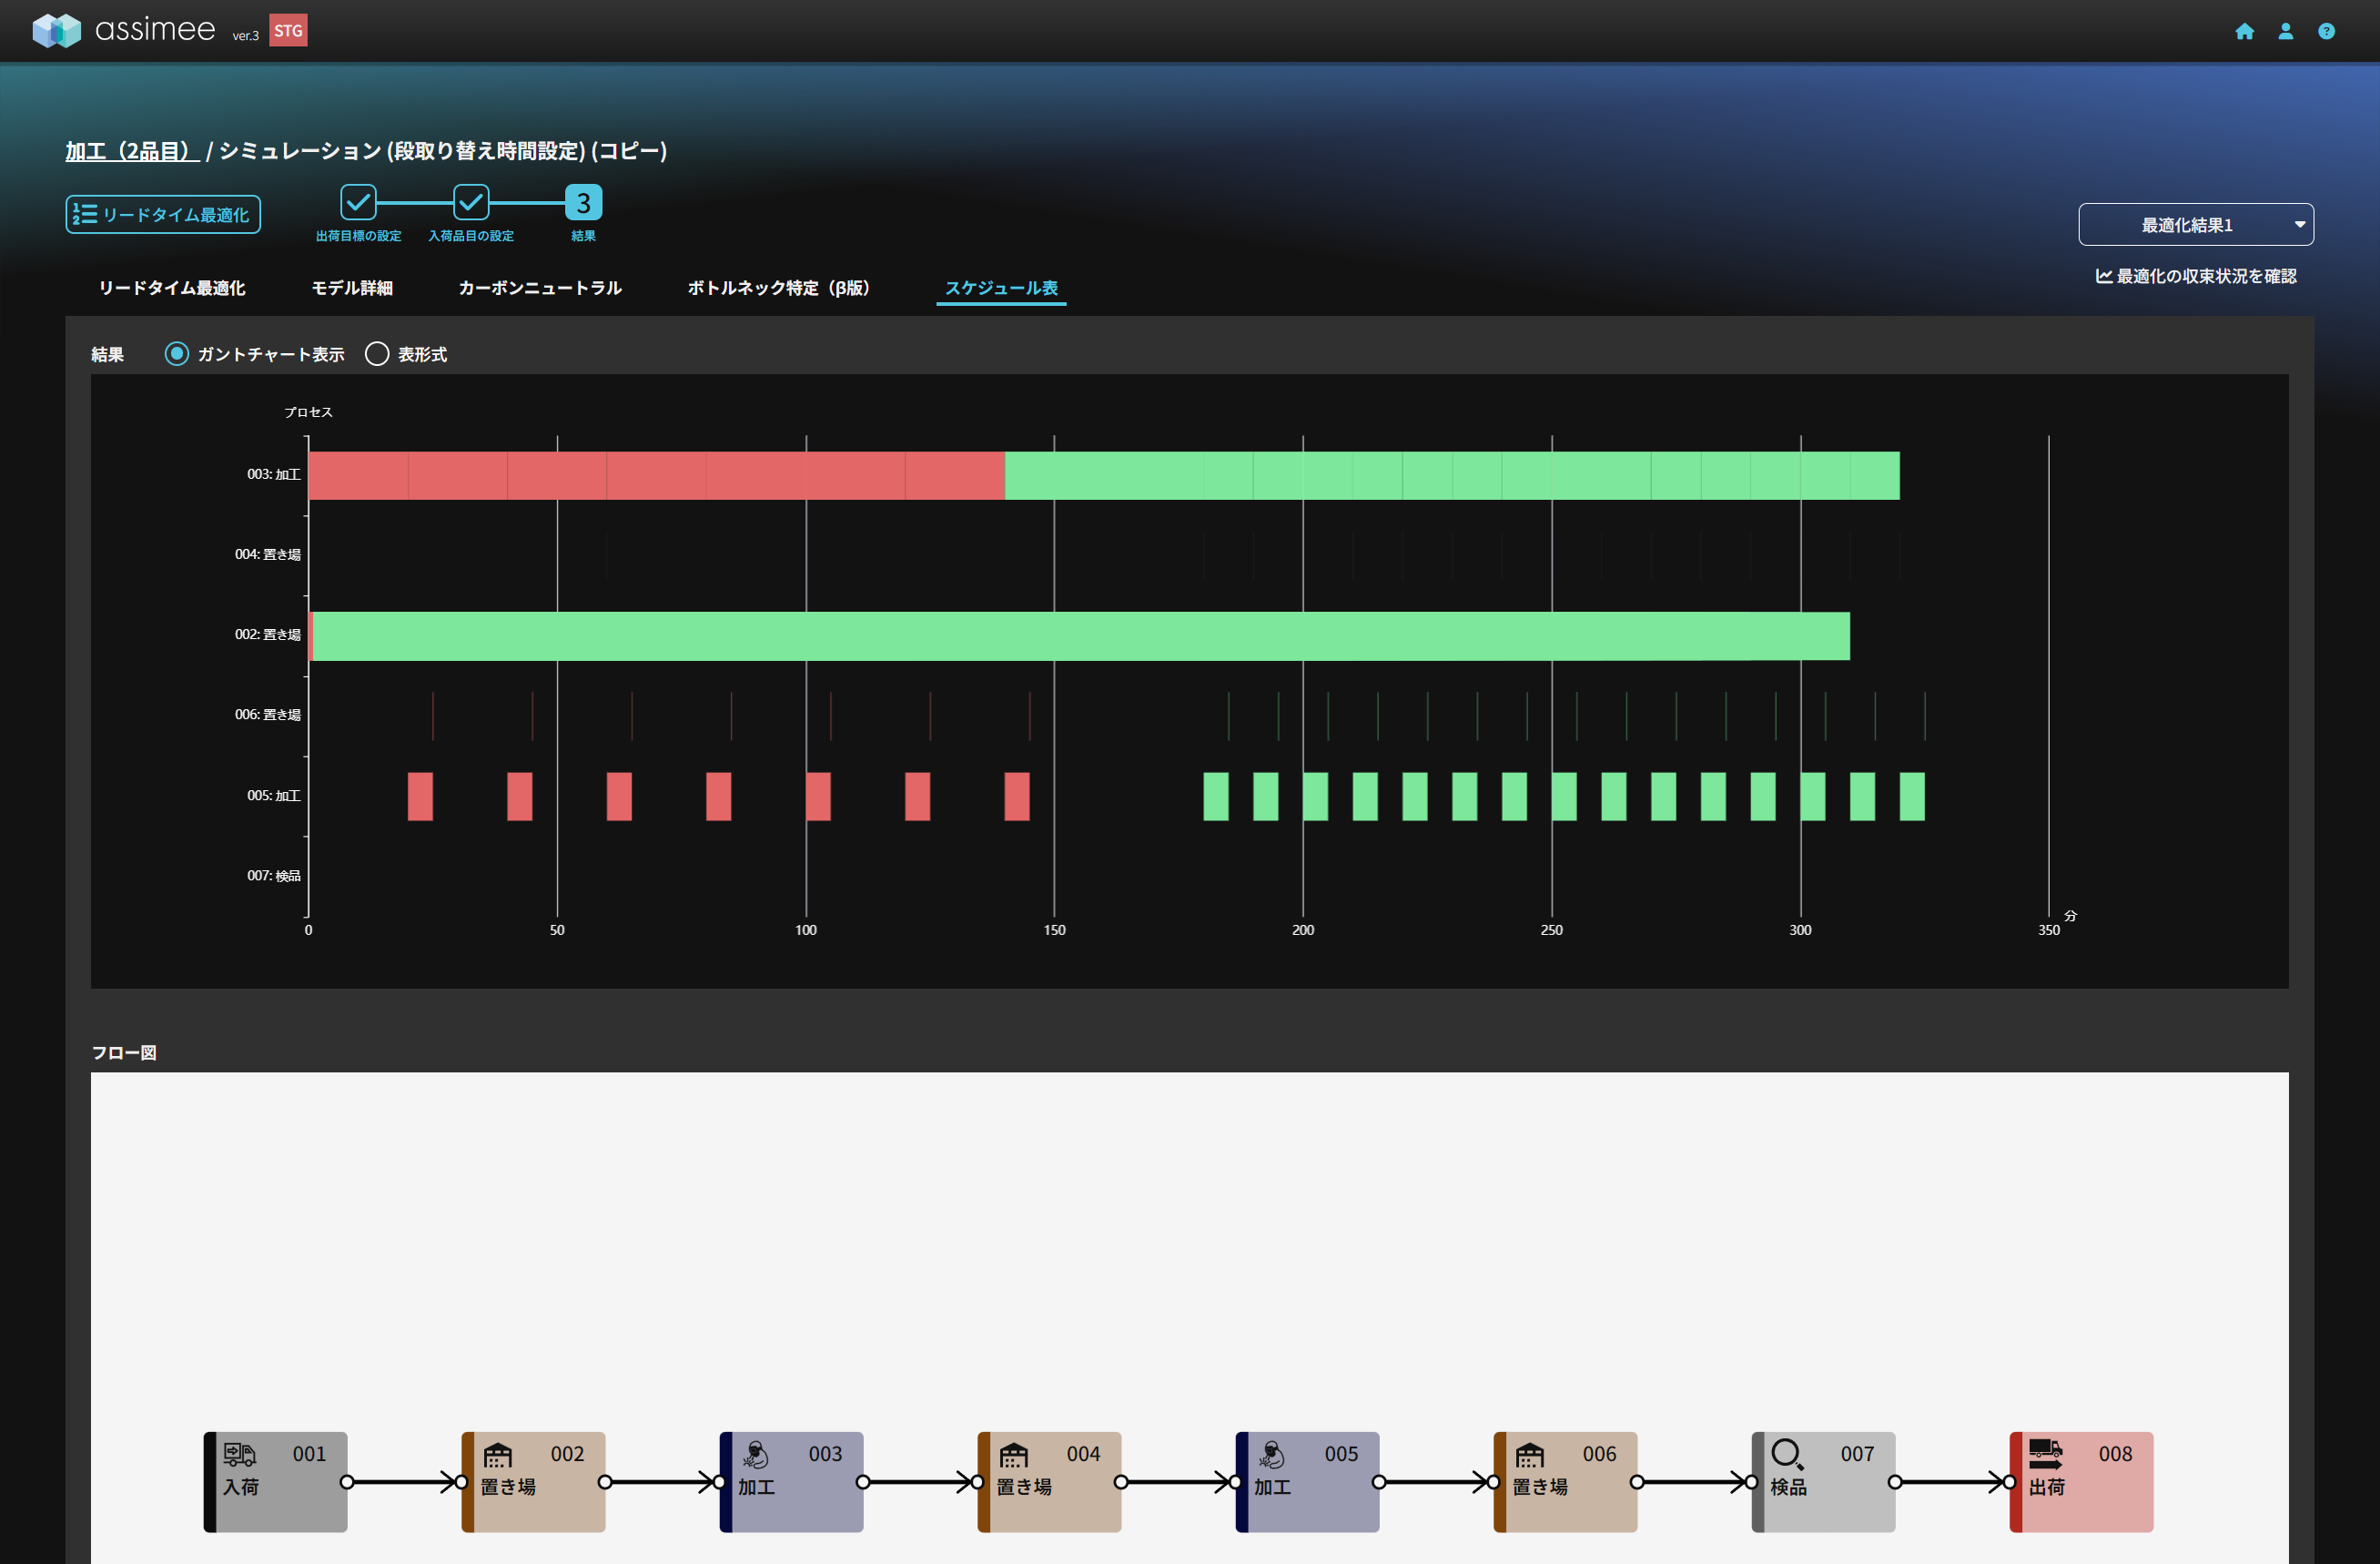
Task: Select the 002 置き場 warehouse node
Action: (x=534, y=1481)
